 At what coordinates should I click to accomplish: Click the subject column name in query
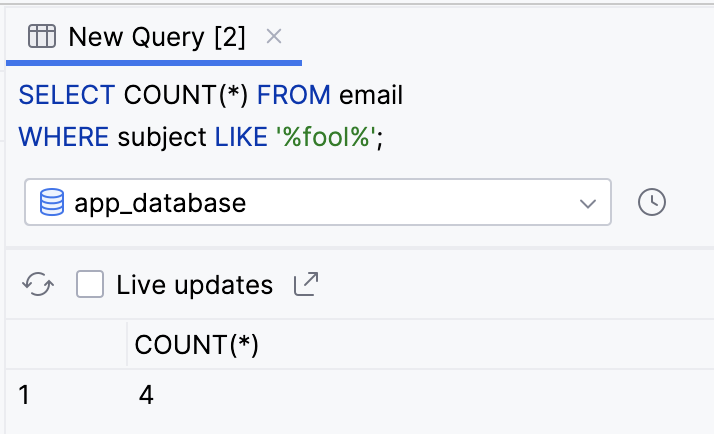[162, 136]
